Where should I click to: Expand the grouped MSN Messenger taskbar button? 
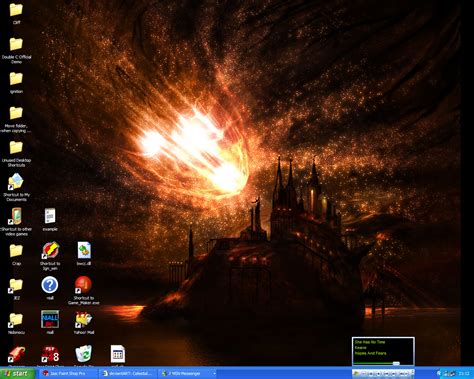(187, 374)
